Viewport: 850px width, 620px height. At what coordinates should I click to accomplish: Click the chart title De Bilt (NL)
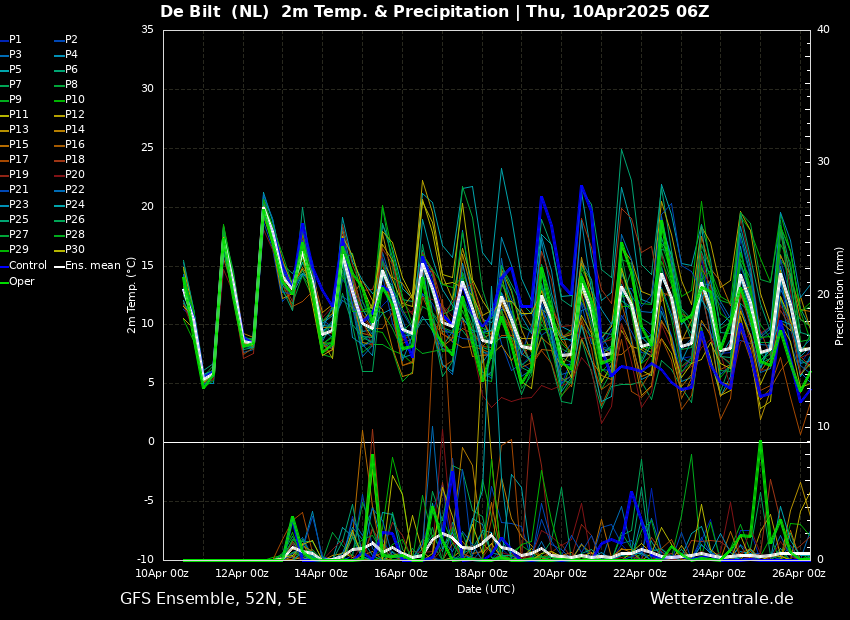point(215,11)
